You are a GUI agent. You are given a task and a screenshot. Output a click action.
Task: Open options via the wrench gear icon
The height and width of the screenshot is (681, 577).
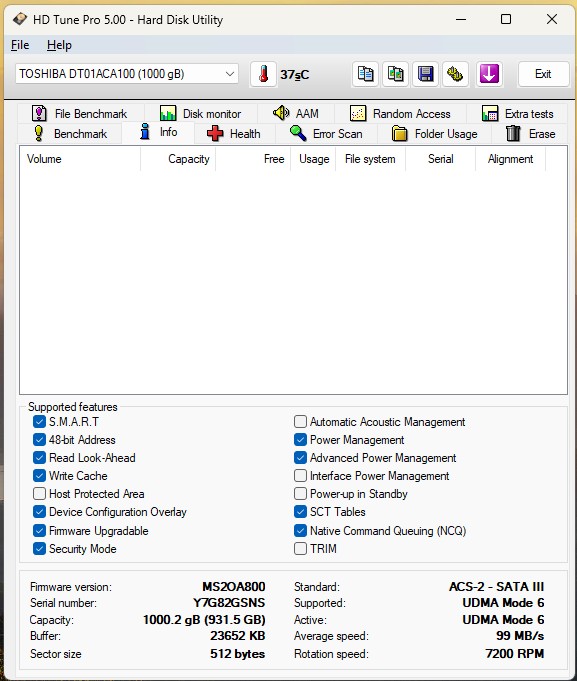455,74
